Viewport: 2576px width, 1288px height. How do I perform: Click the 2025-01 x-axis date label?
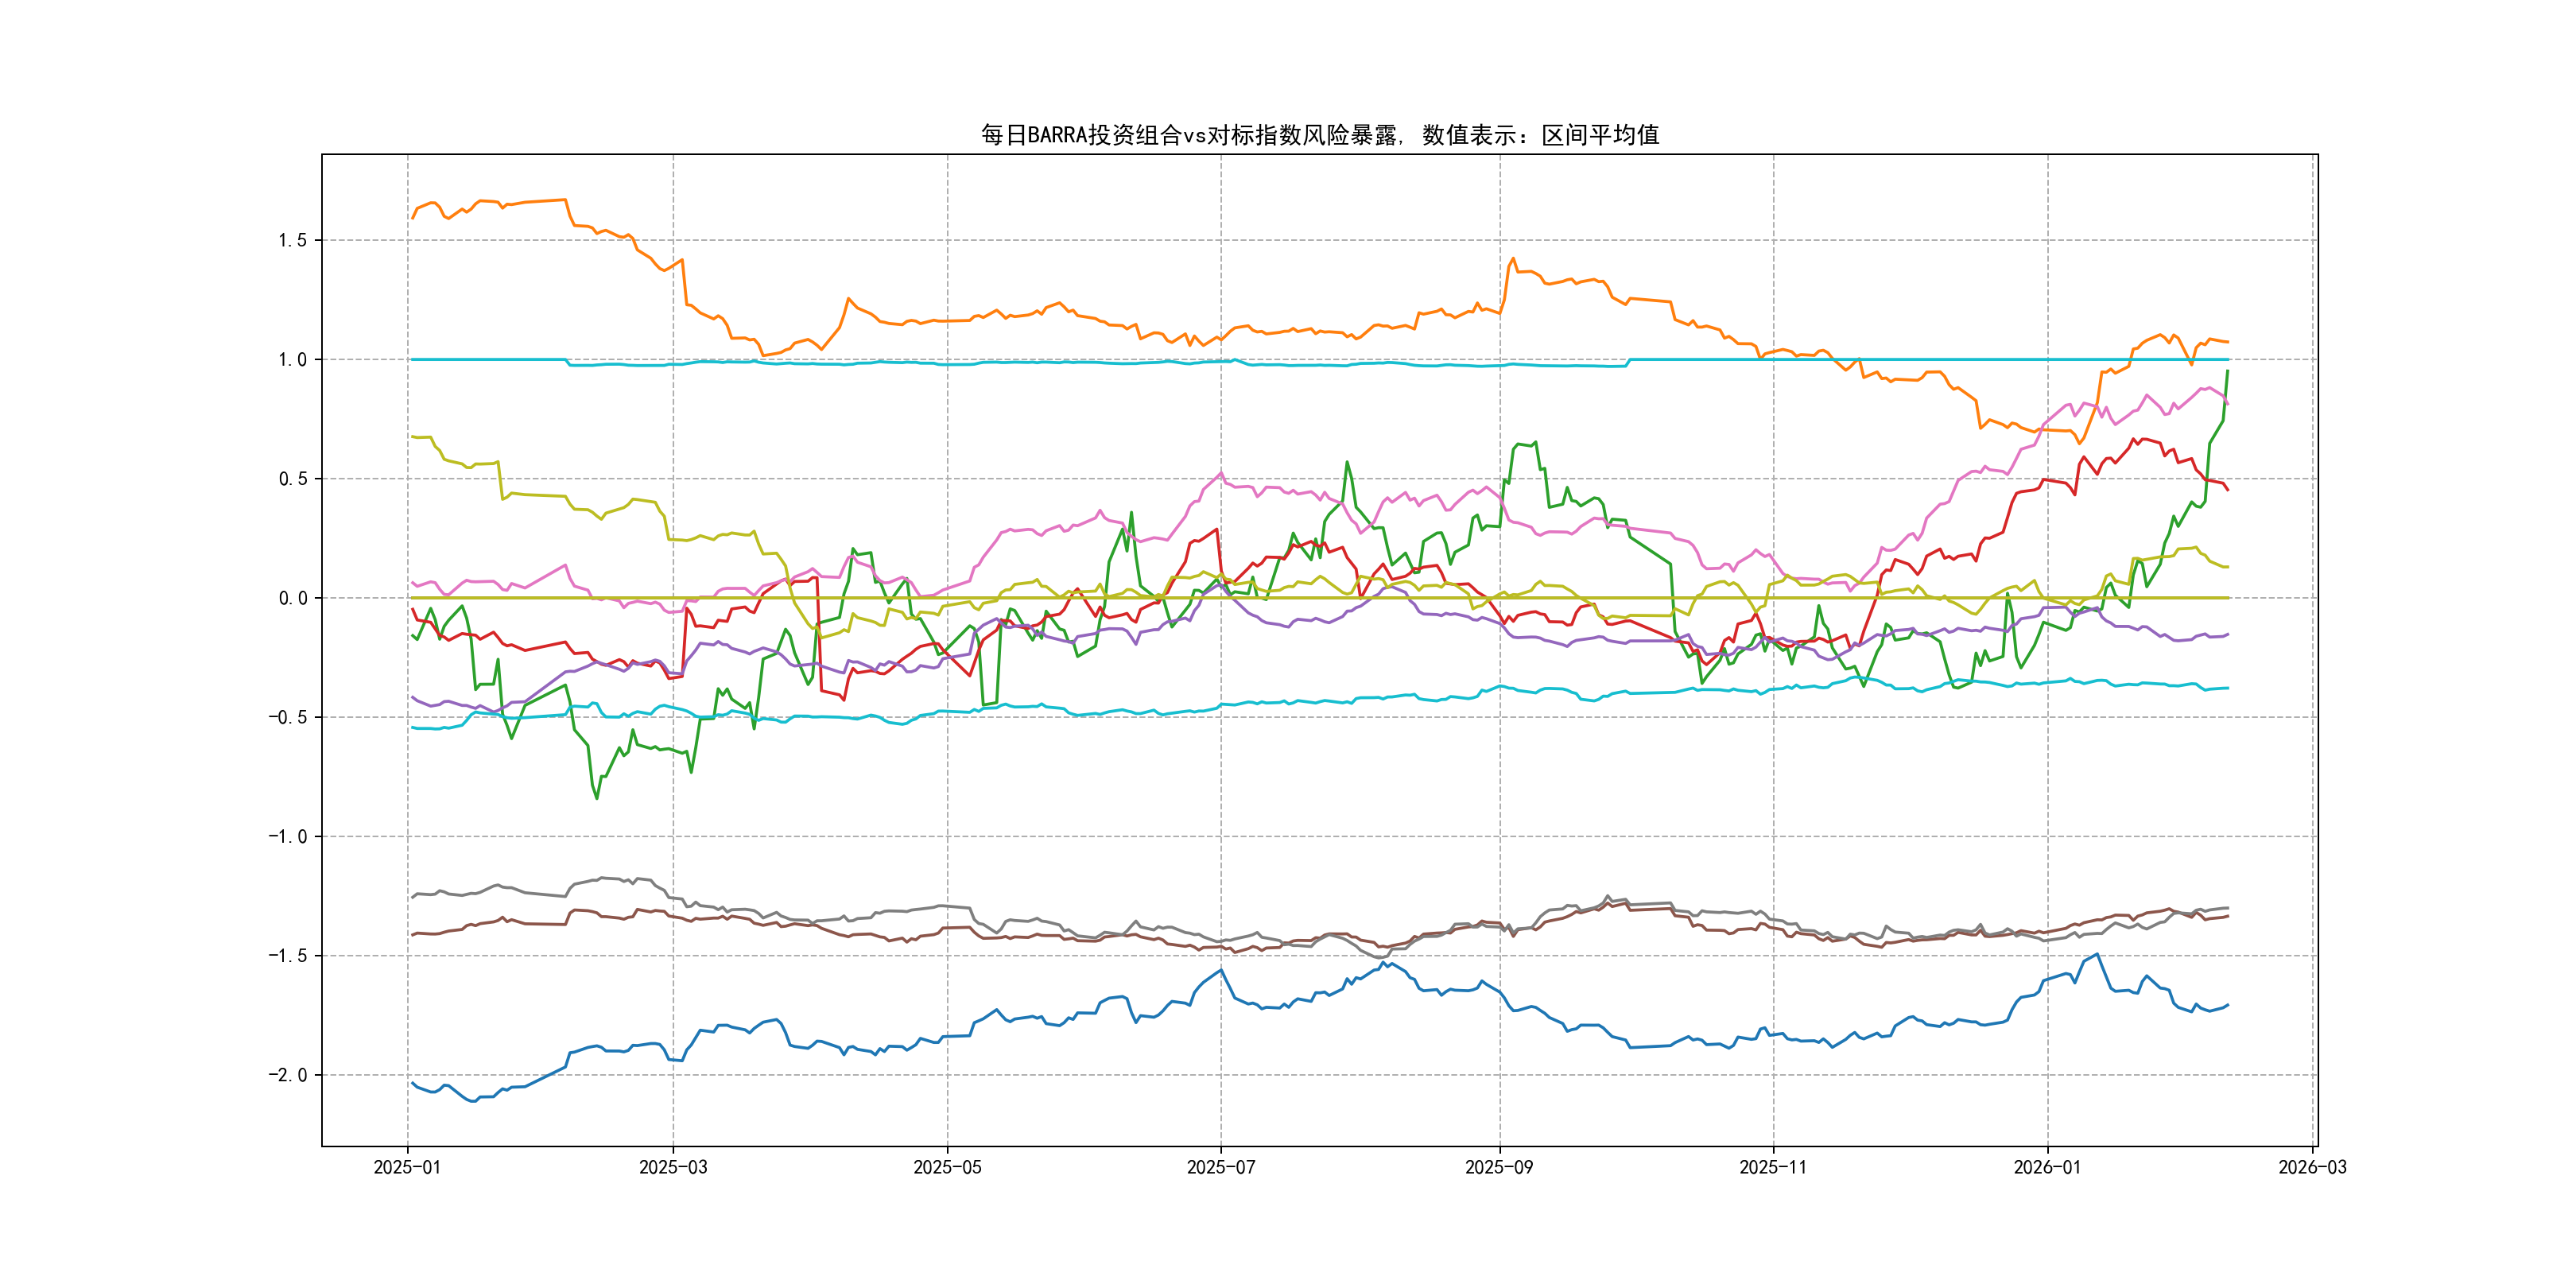(407, 1167)
